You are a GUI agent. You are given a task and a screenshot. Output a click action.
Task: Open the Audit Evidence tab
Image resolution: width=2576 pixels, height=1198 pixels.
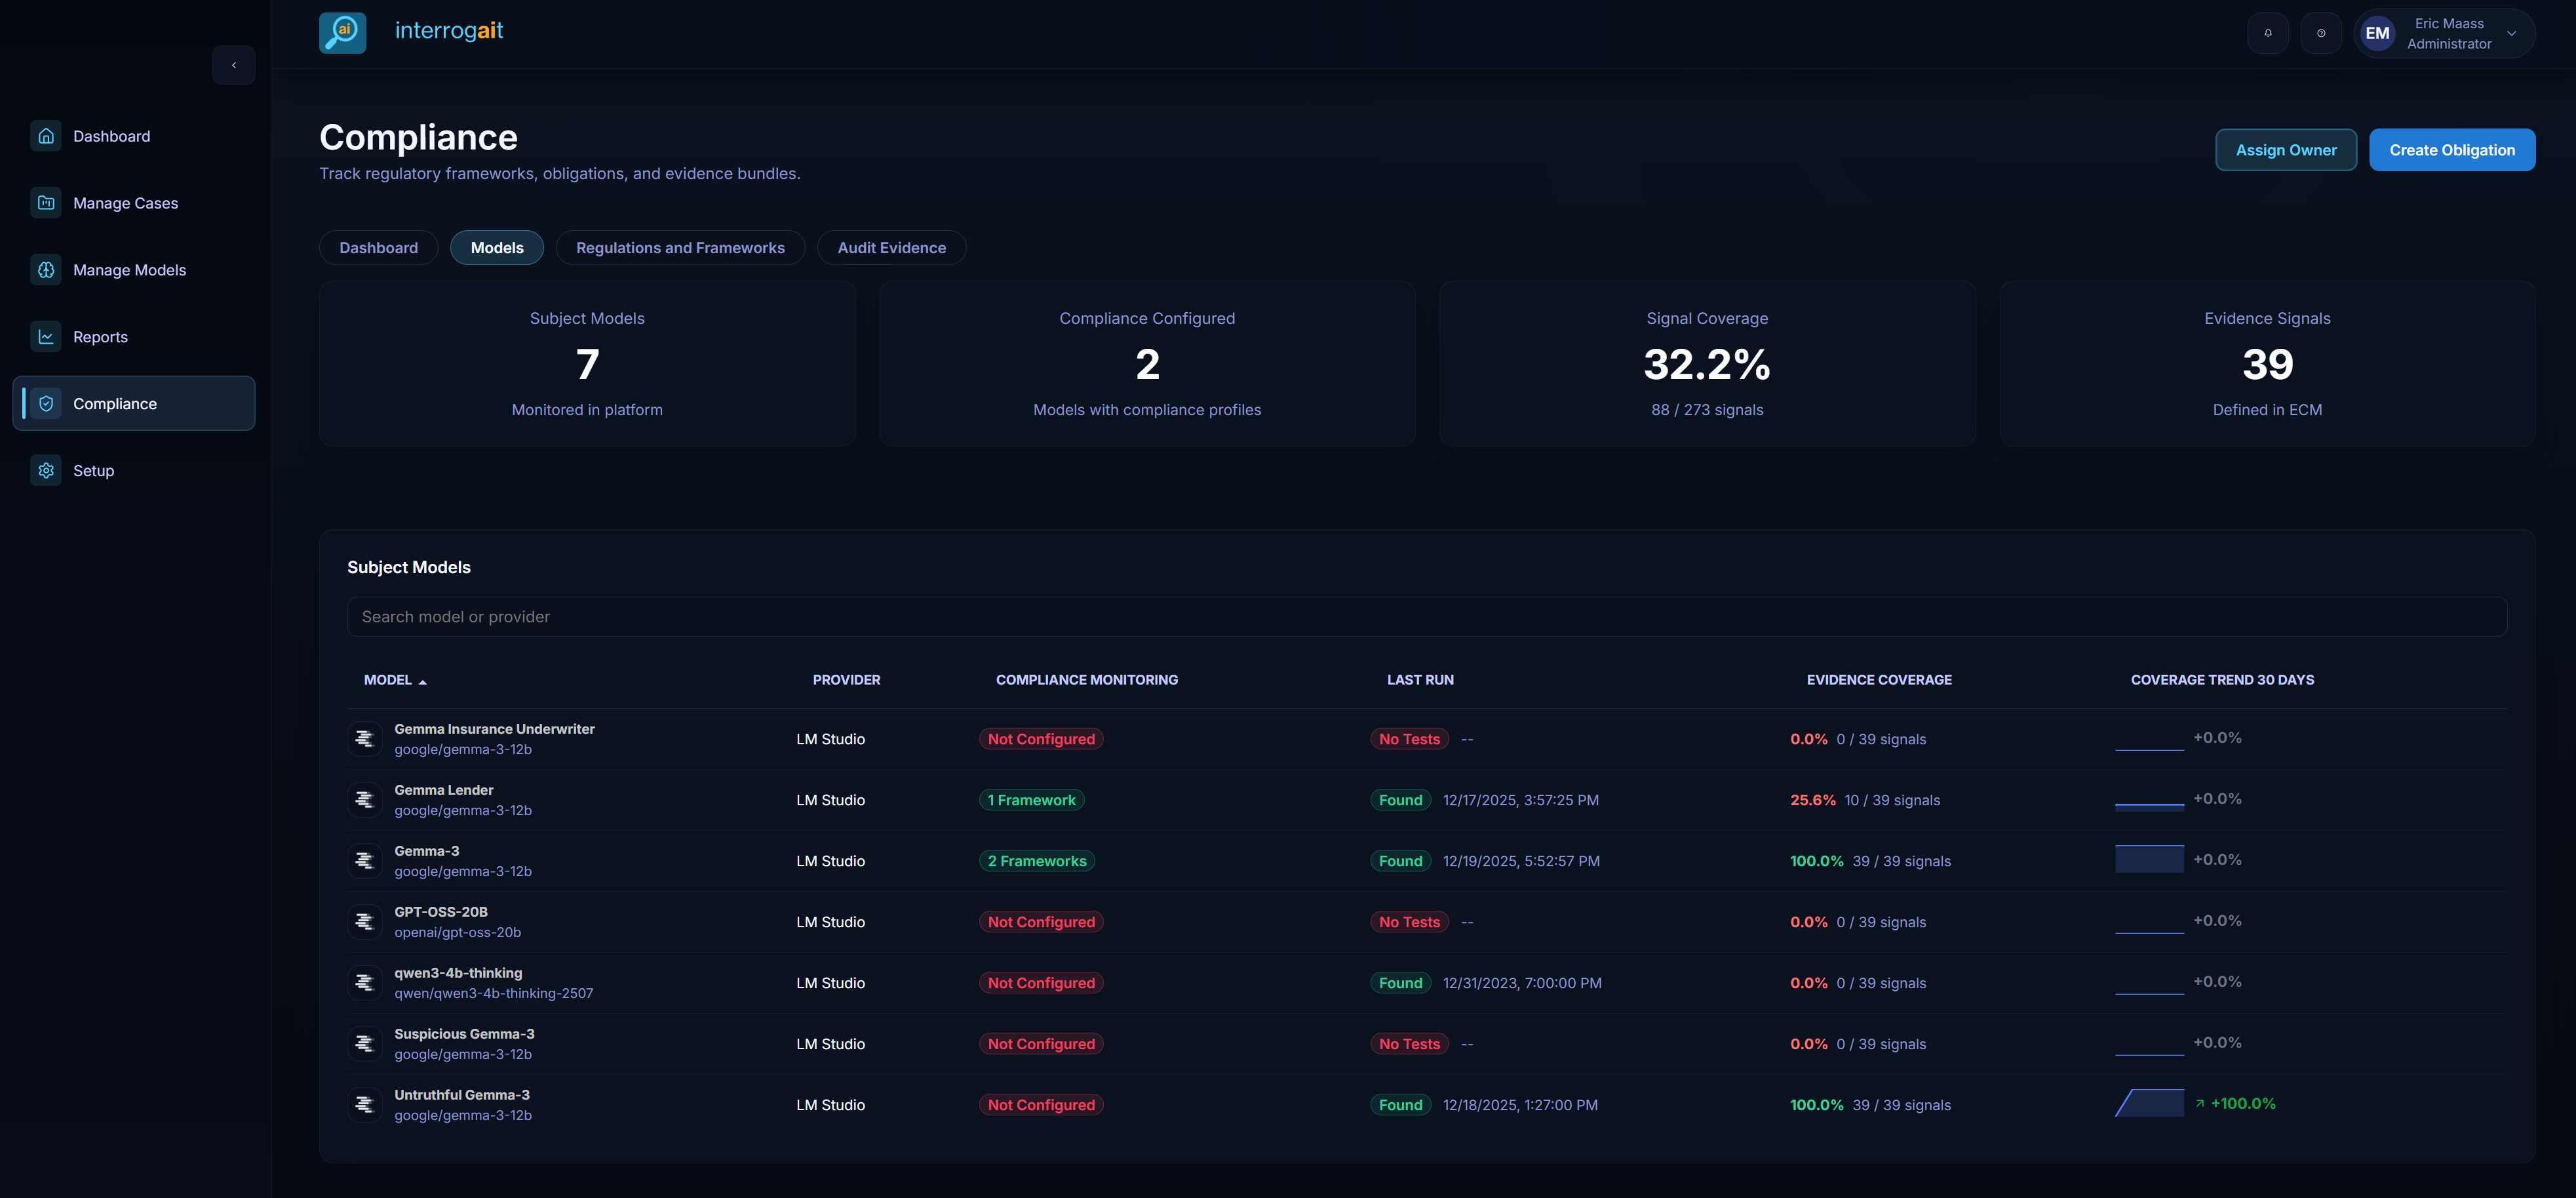pos(891,247)
